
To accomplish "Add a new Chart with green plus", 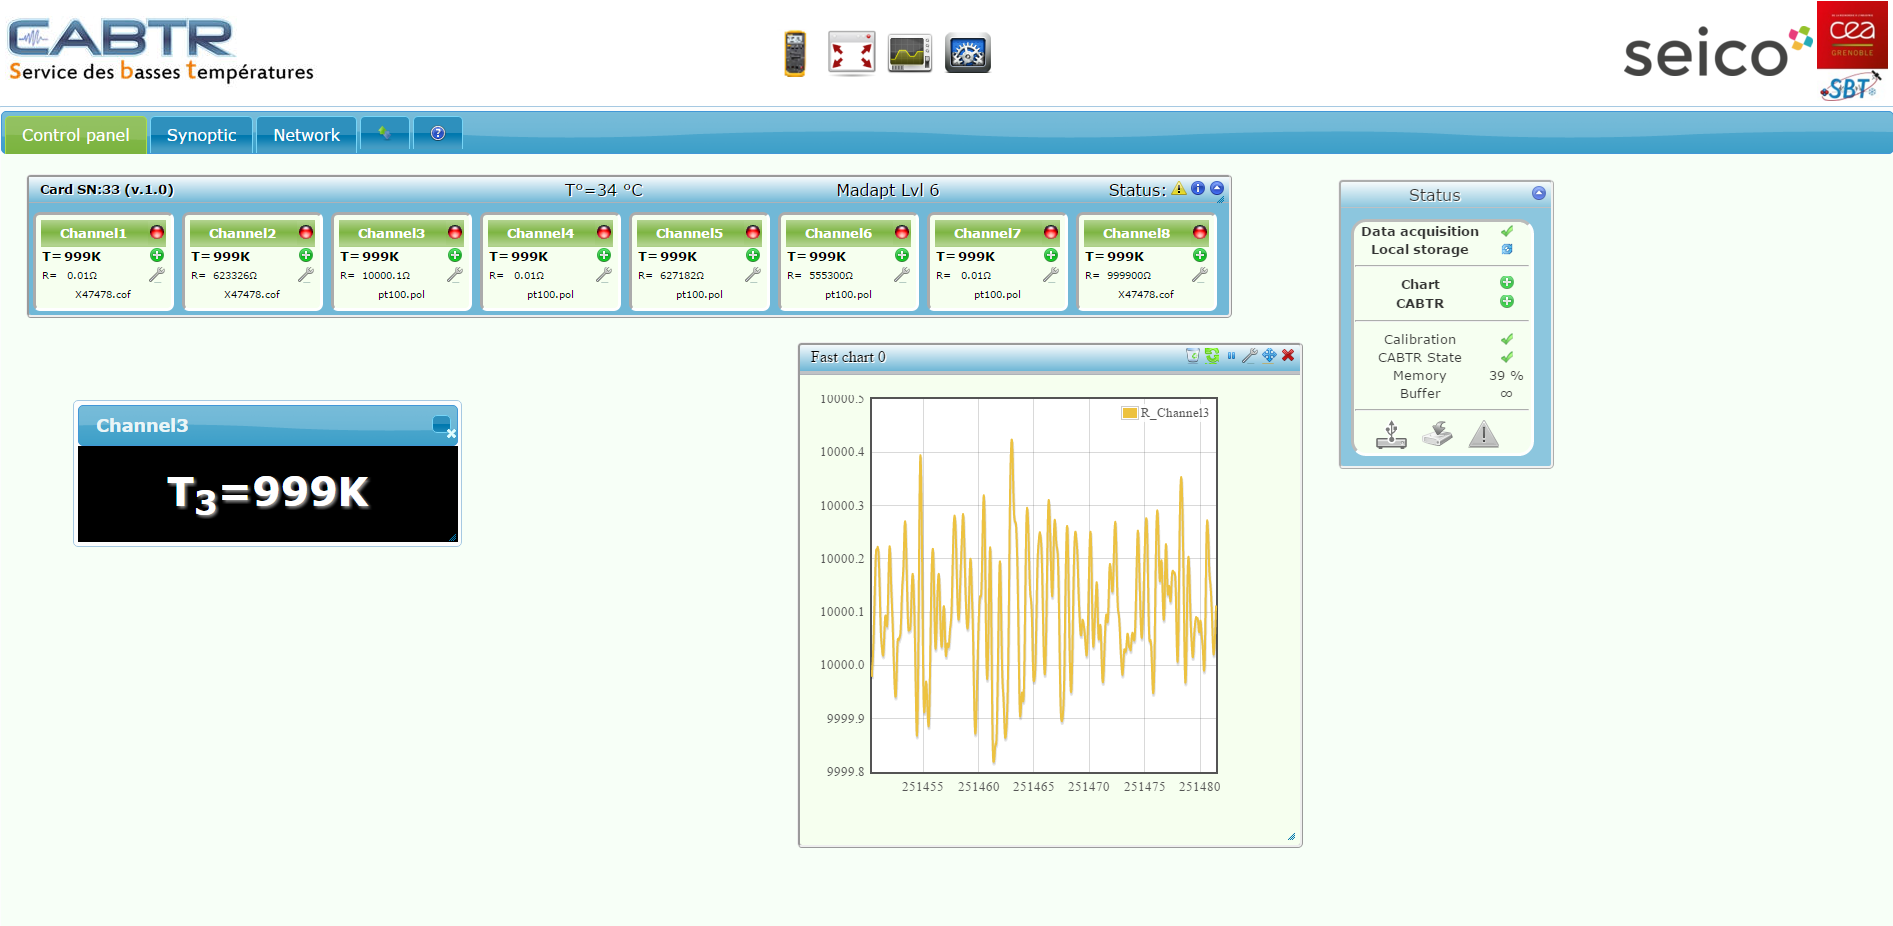I will pos(1507,283).
